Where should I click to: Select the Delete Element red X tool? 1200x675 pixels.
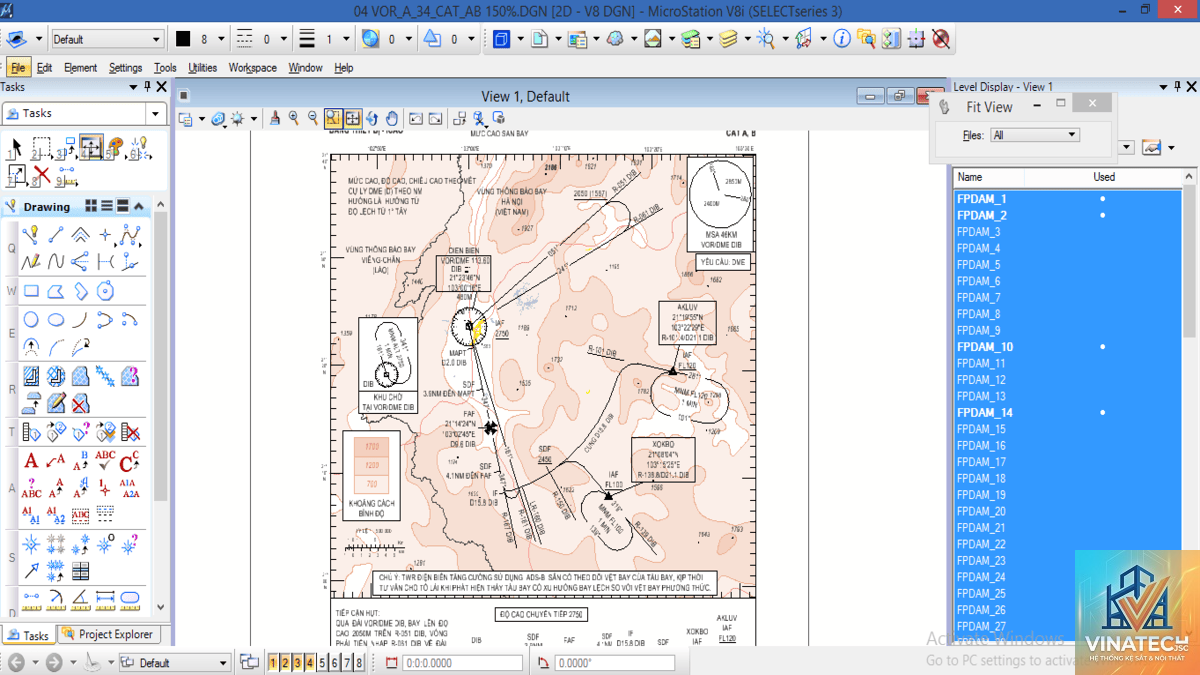[x=41, y=176]
